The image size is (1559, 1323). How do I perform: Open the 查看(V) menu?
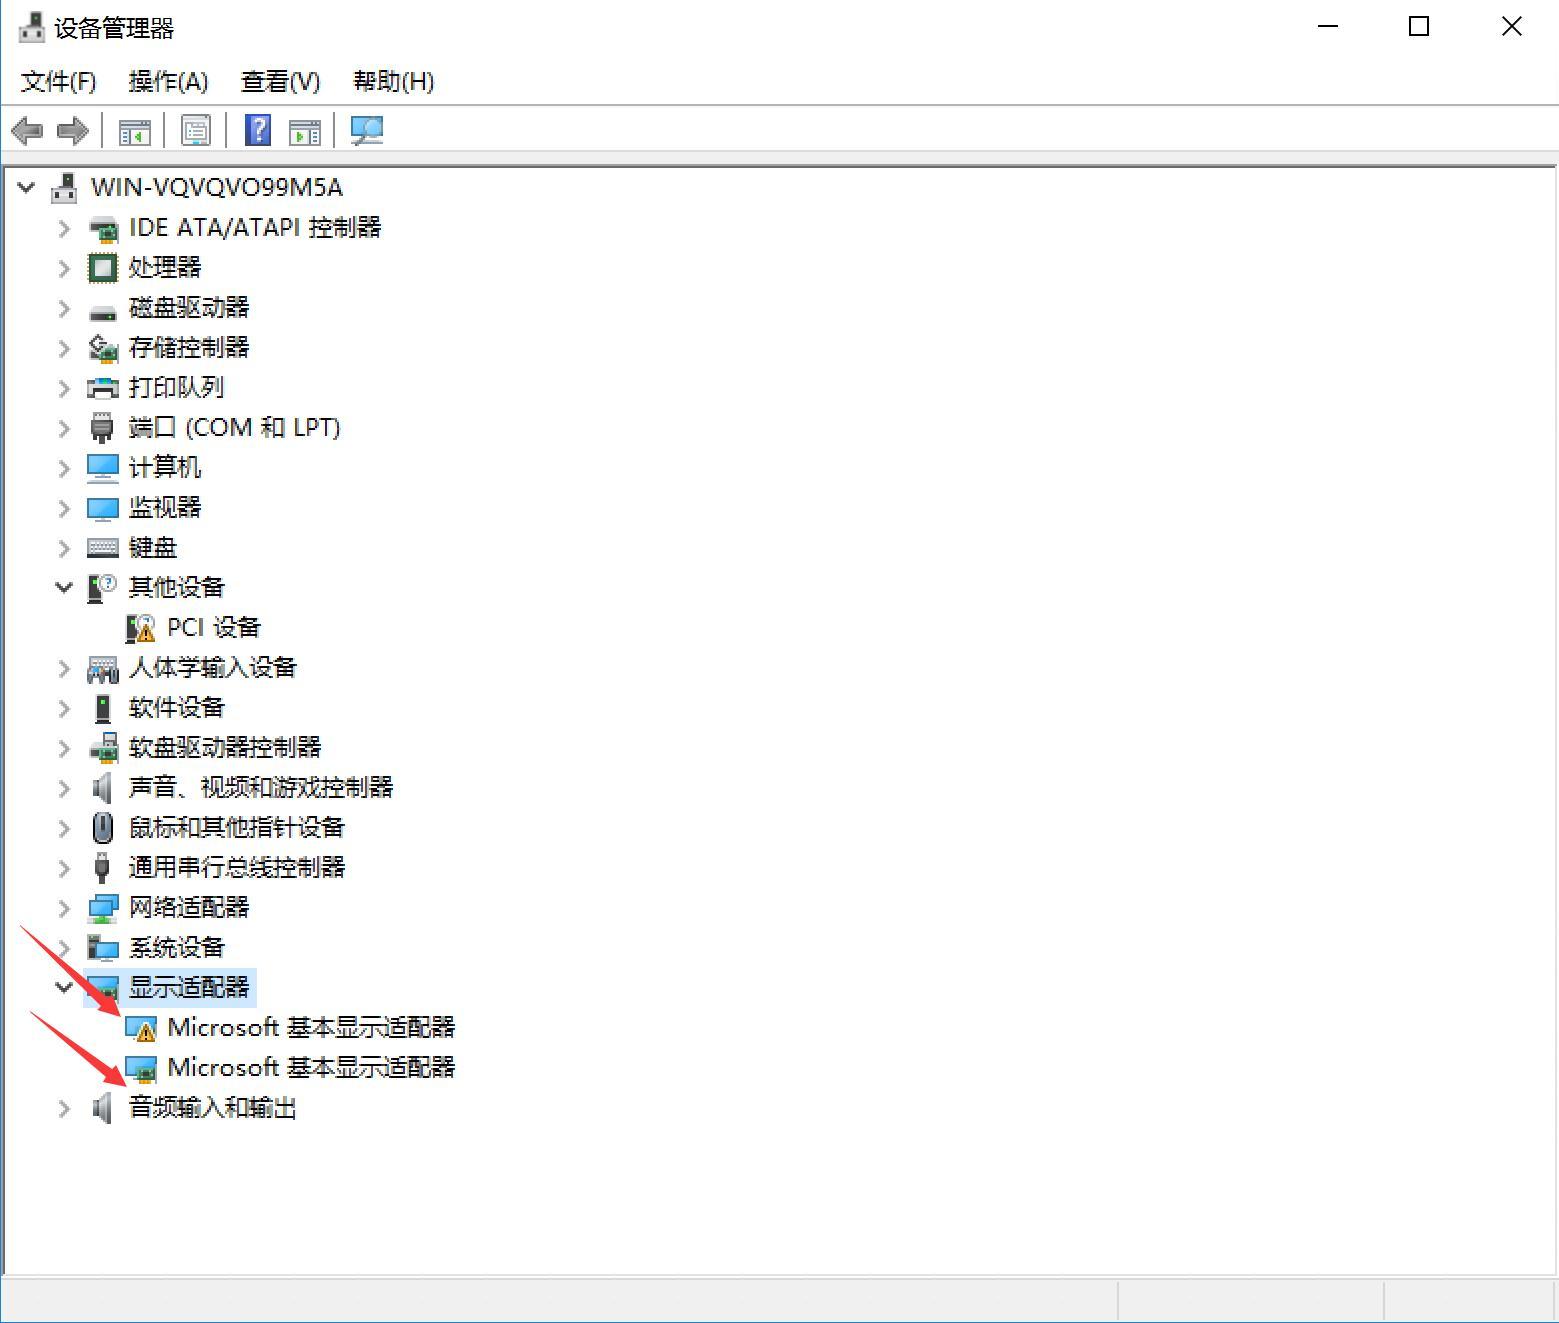(280, 82)
